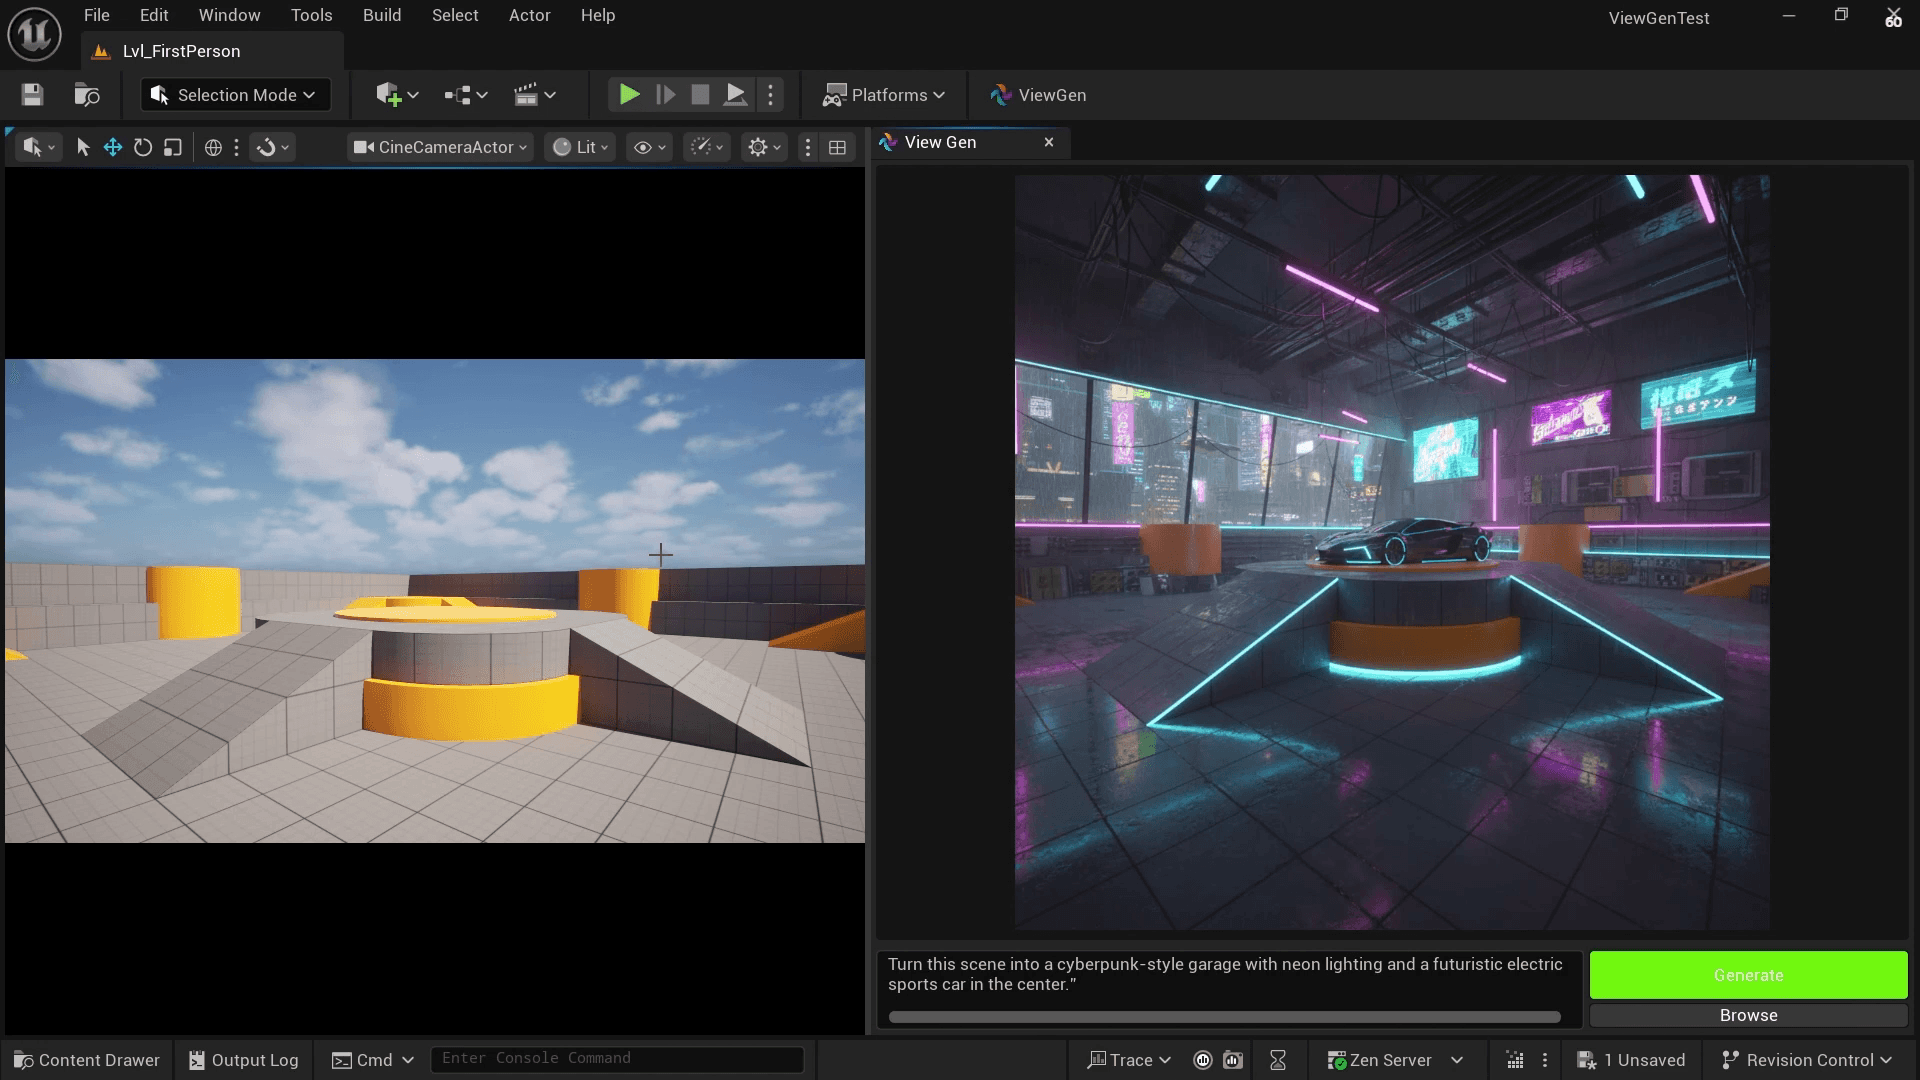Click the Save current level icon
Image resolution: width=1920 pixels, height=1080 pixels.
32,95
